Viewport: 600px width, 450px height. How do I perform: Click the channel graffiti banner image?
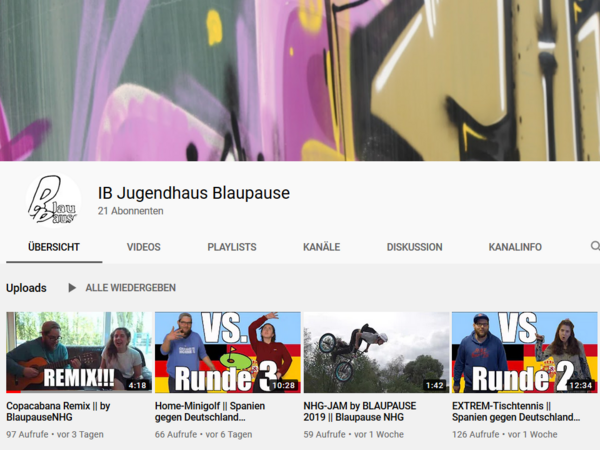[x=300, y=80]
